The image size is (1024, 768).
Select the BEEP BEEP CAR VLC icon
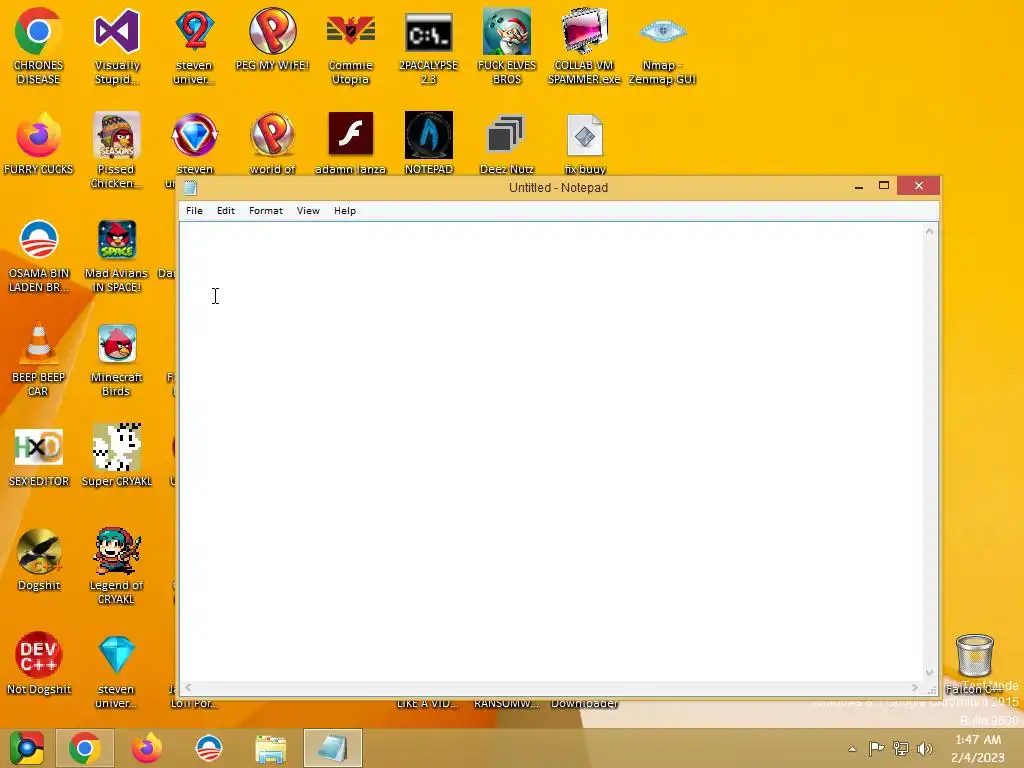pyautogui.click(x=38, y=359)
